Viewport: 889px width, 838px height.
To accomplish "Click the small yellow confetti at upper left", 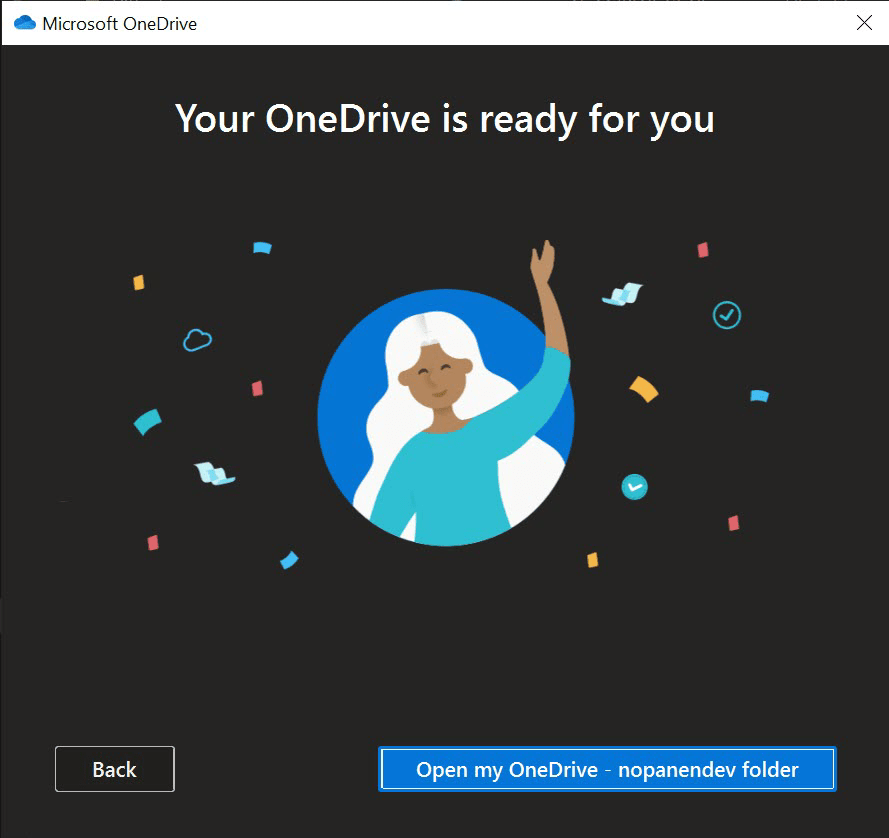I will click(x=139, y=282).
